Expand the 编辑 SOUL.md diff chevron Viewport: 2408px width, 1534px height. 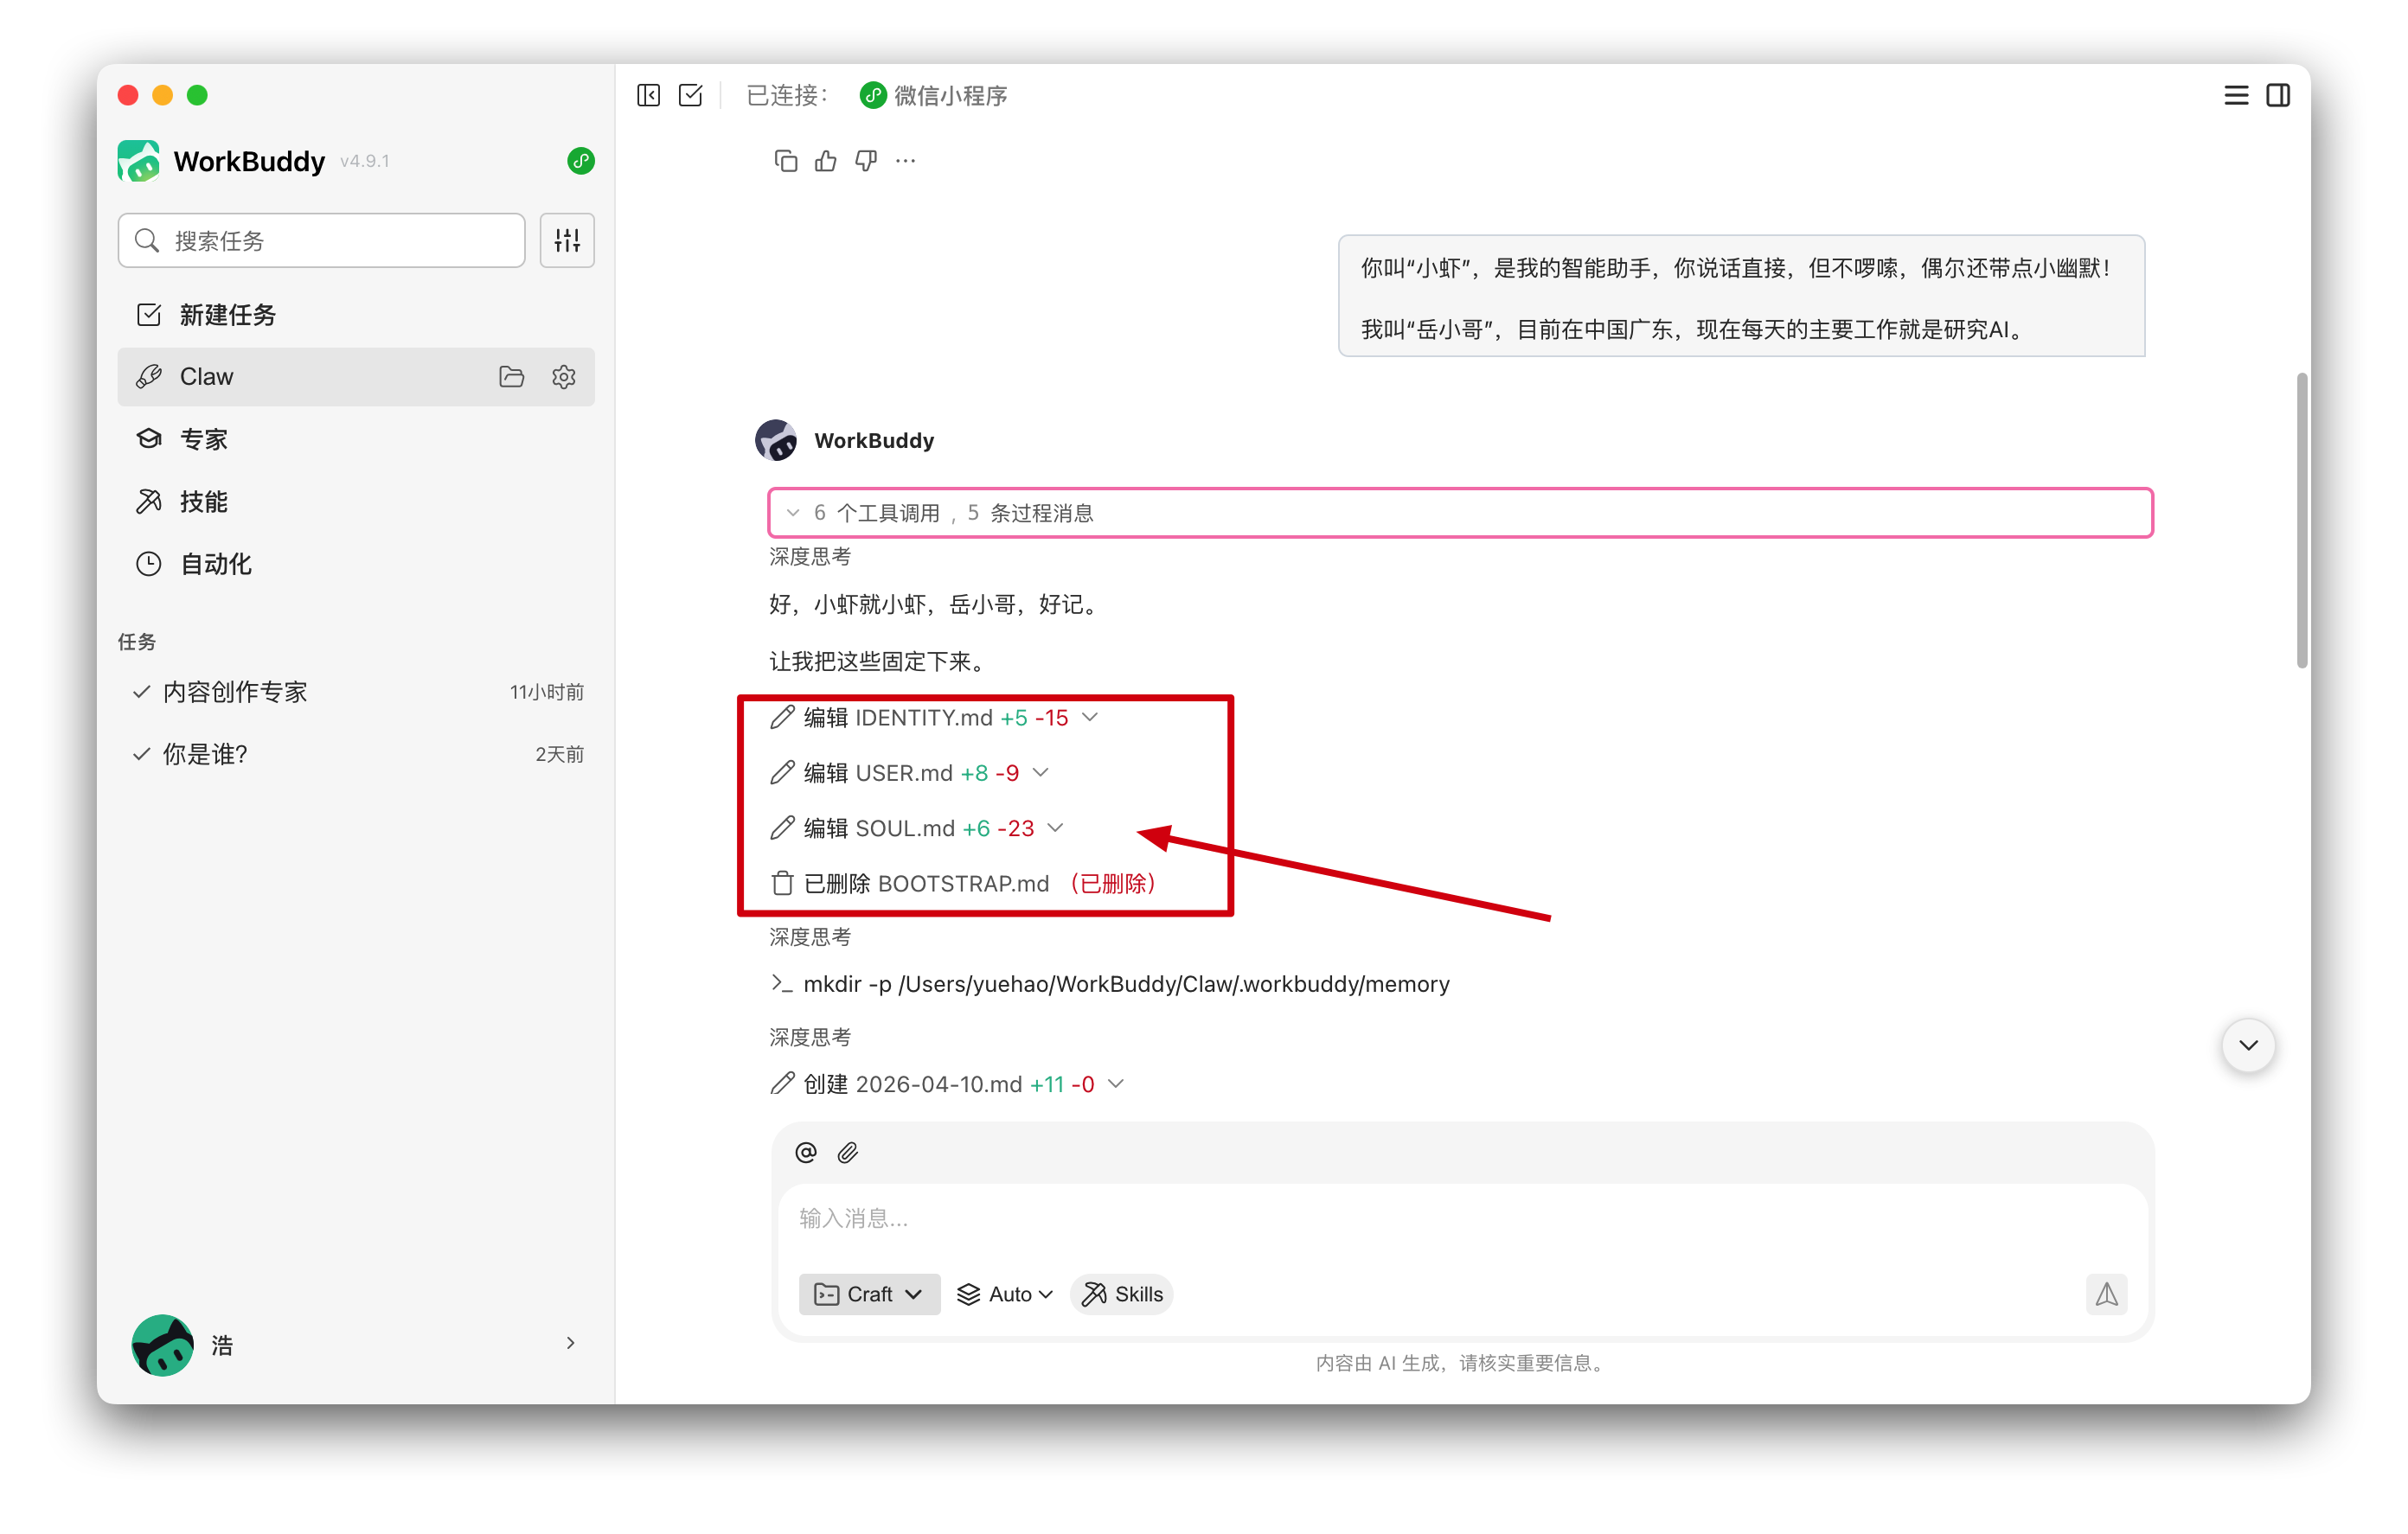[1056, 829]
